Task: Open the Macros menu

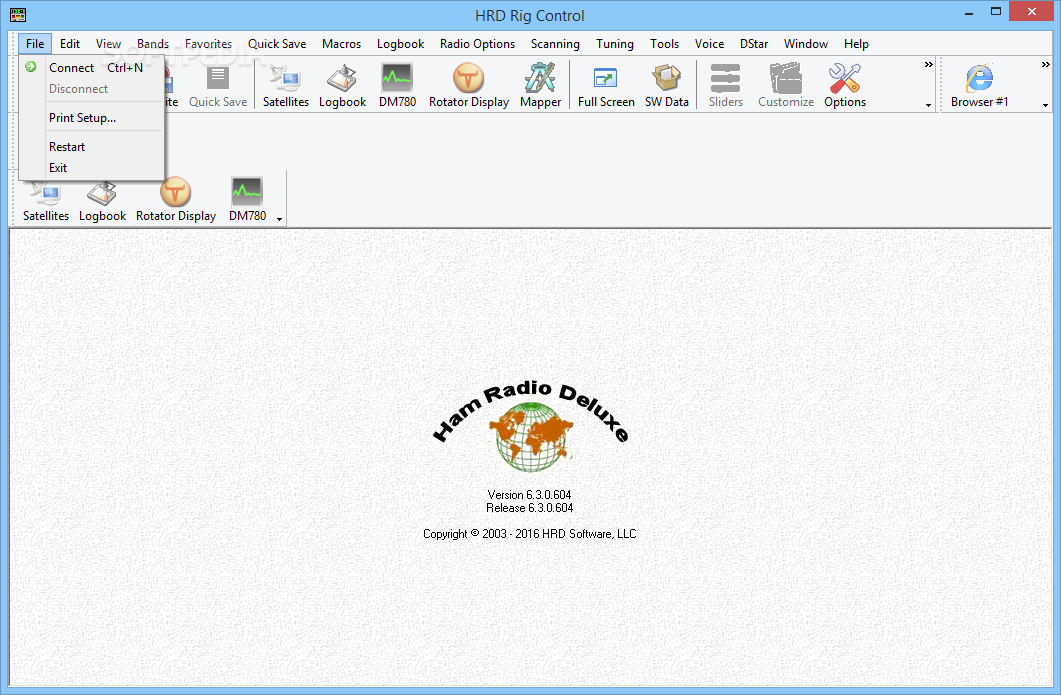Action: click(x=341, y=44)
